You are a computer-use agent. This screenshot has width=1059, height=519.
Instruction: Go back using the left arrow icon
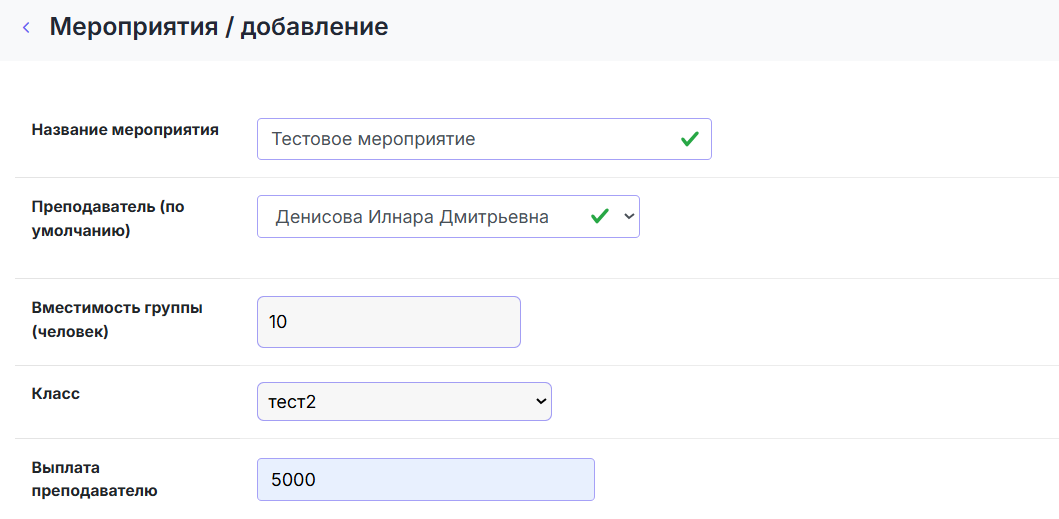coord(26,28)
